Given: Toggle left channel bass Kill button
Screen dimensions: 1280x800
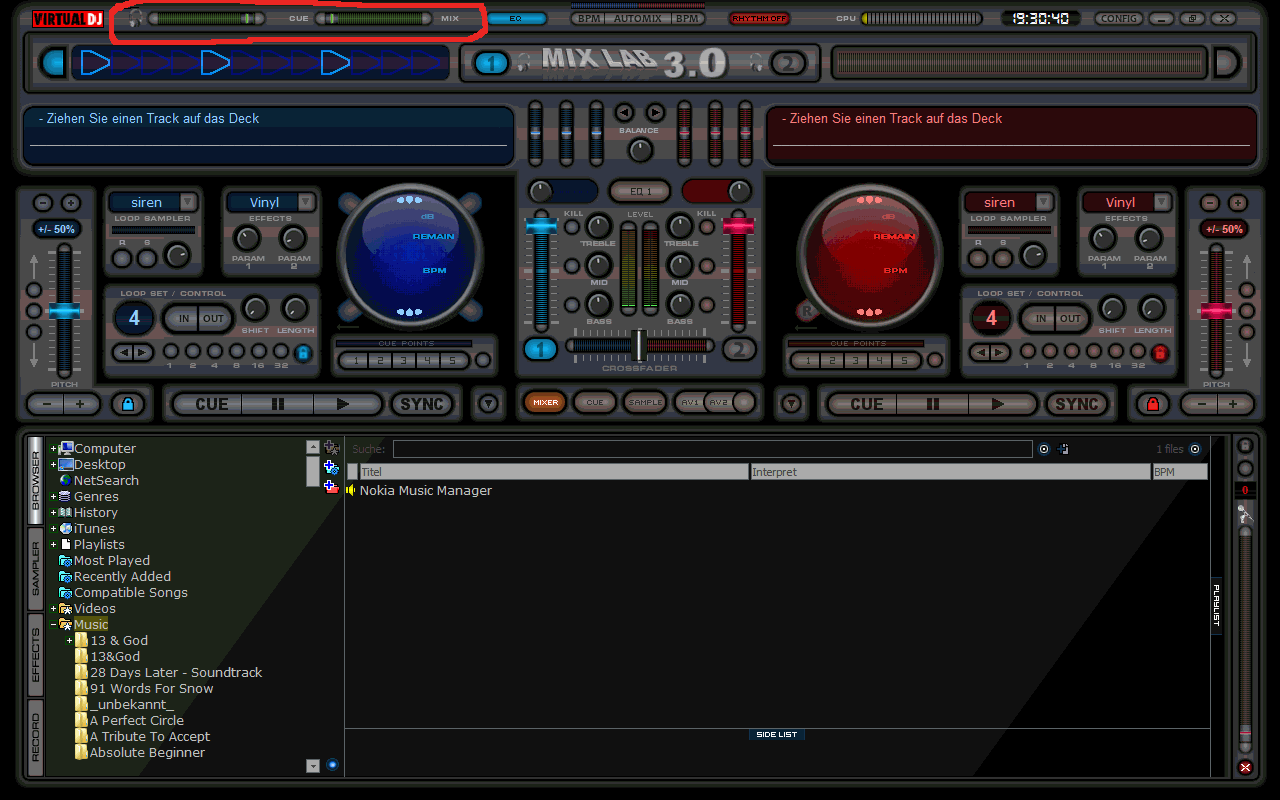Looking at the screenshot, I should (x=572, y=304).
